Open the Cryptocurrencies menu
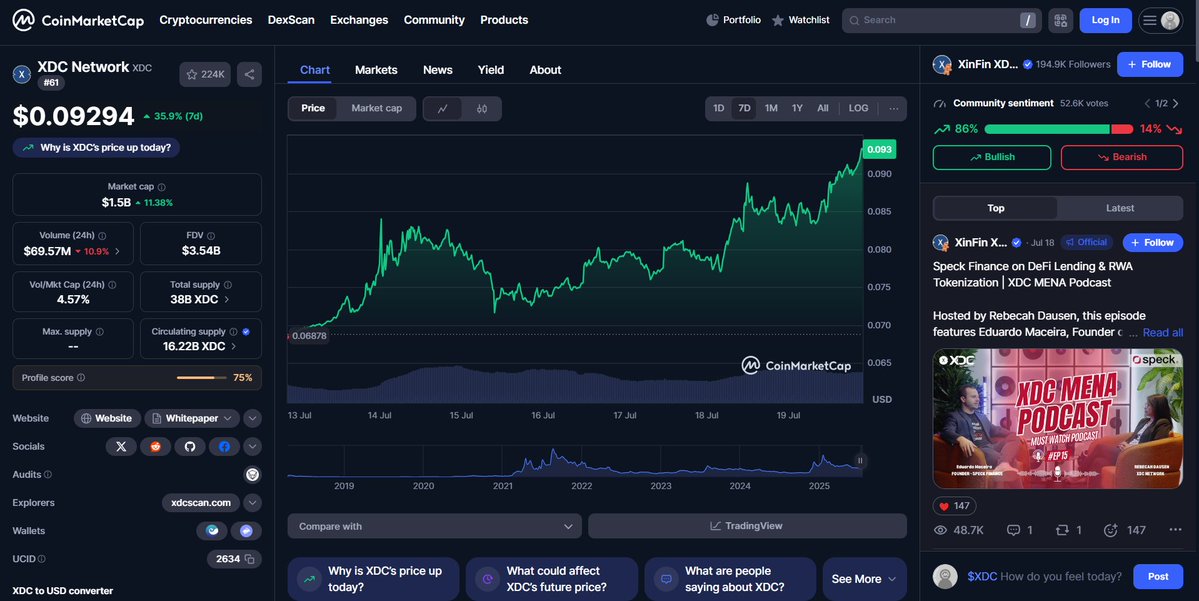Image resolution: width=1199 pixels, height=601 pixels. 206,21
